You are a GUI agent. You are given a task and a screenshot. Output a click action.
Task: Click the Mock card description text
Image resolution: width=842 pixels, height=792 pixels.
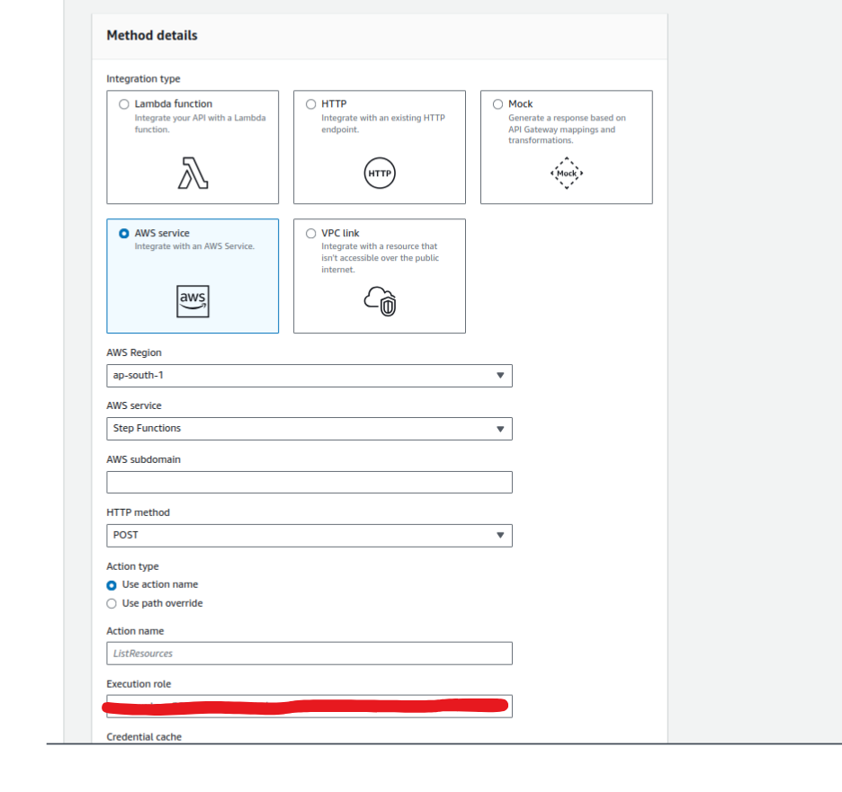[x=567, y=129]
